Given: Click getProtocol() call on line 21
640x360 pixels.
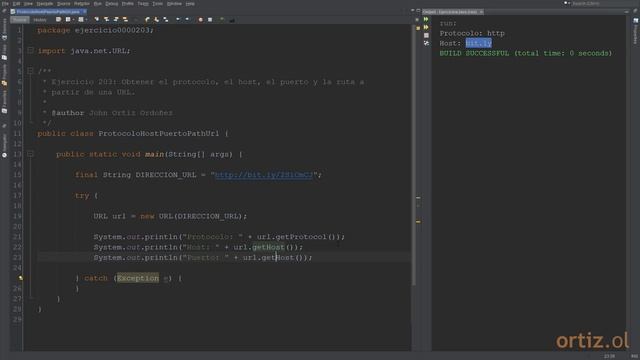Looking at the screenshot, I should click(308, 237).
